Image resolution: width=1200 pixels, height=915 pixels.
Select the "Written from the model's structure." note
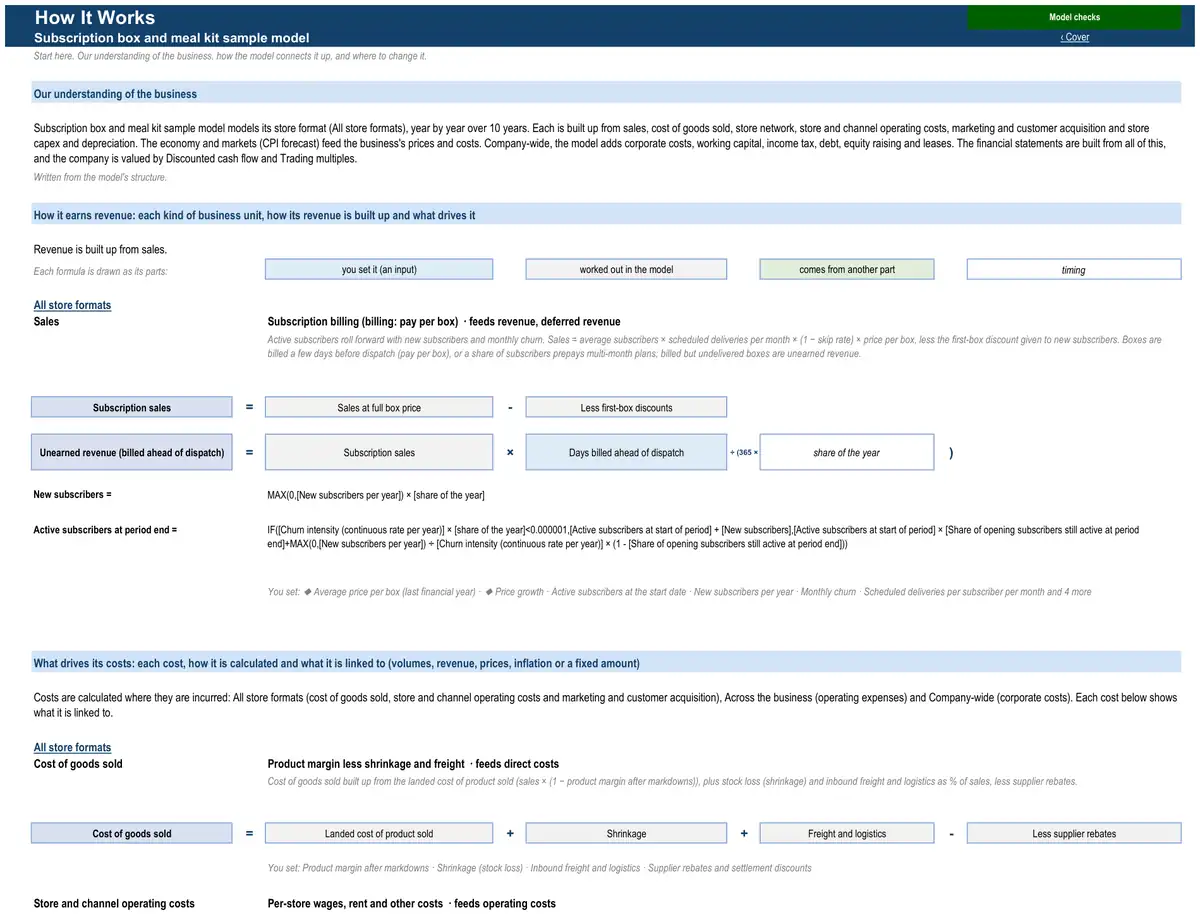click(x=100, y=177)
